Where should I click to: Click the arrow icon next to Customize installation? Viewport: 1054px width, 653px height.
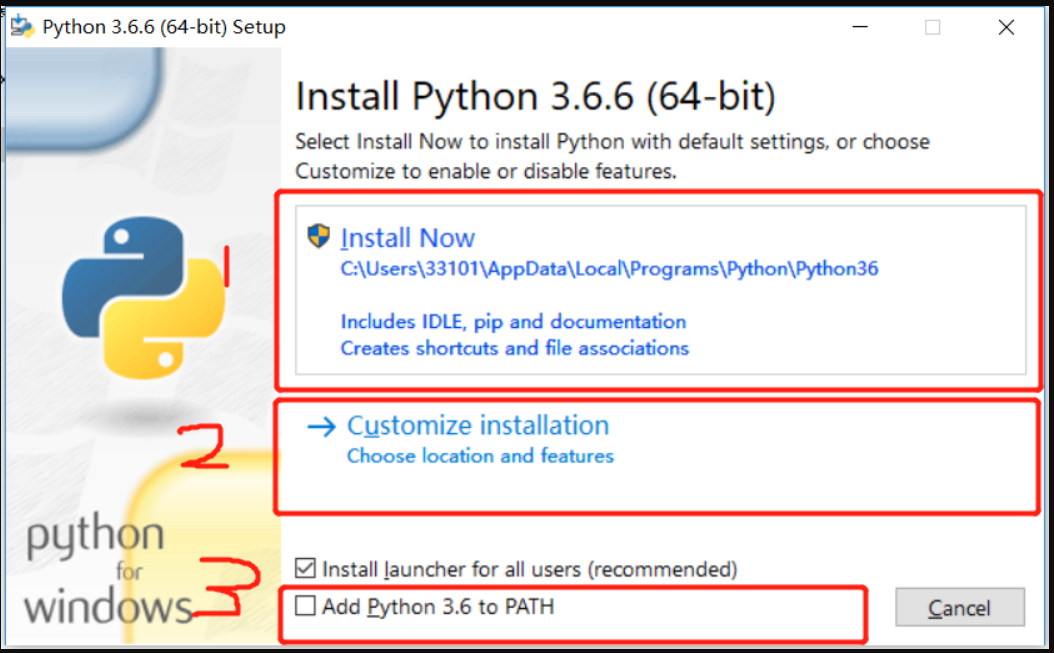[321, 426]
